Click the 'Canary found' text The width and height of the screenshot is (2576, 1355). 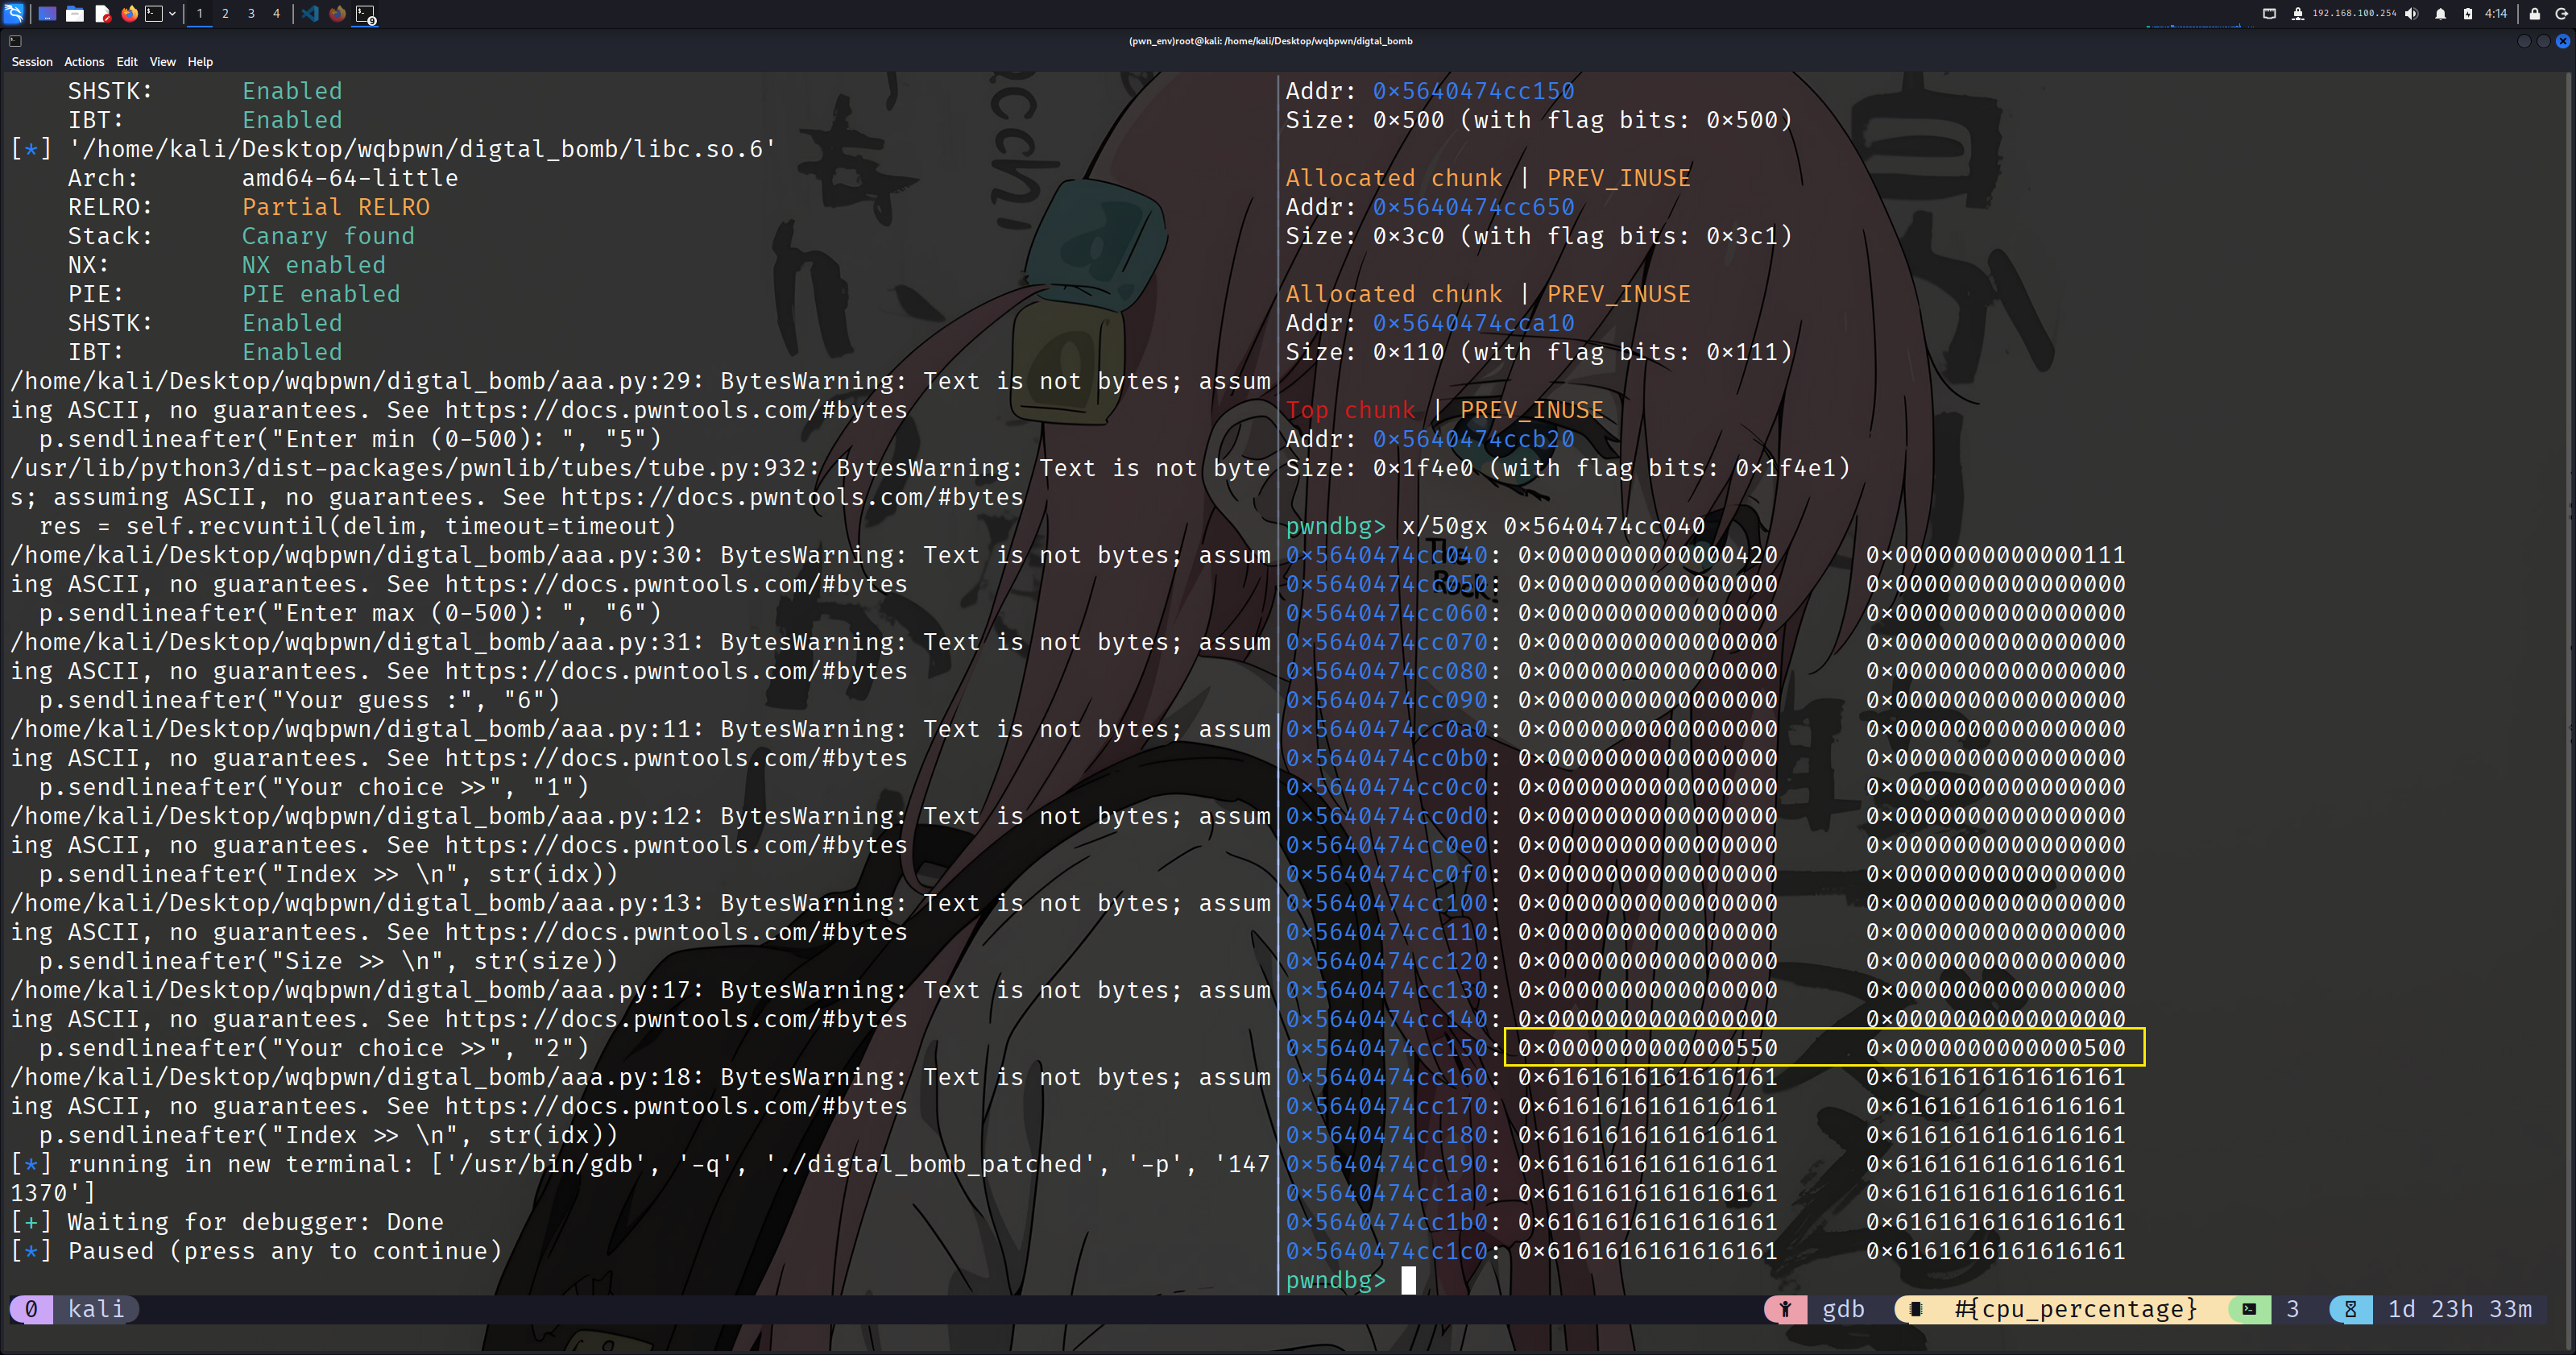click(x=328, y=236)
